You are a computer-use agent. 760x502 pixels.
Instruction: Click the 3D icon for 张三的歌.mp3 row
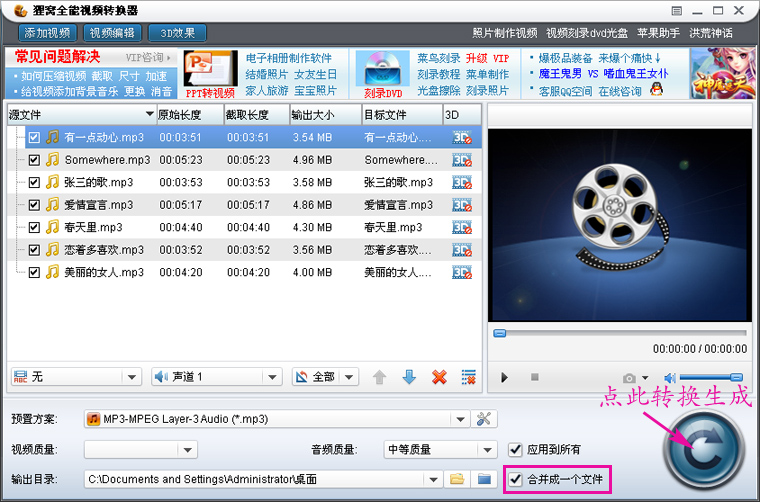(x=462, y=183)
